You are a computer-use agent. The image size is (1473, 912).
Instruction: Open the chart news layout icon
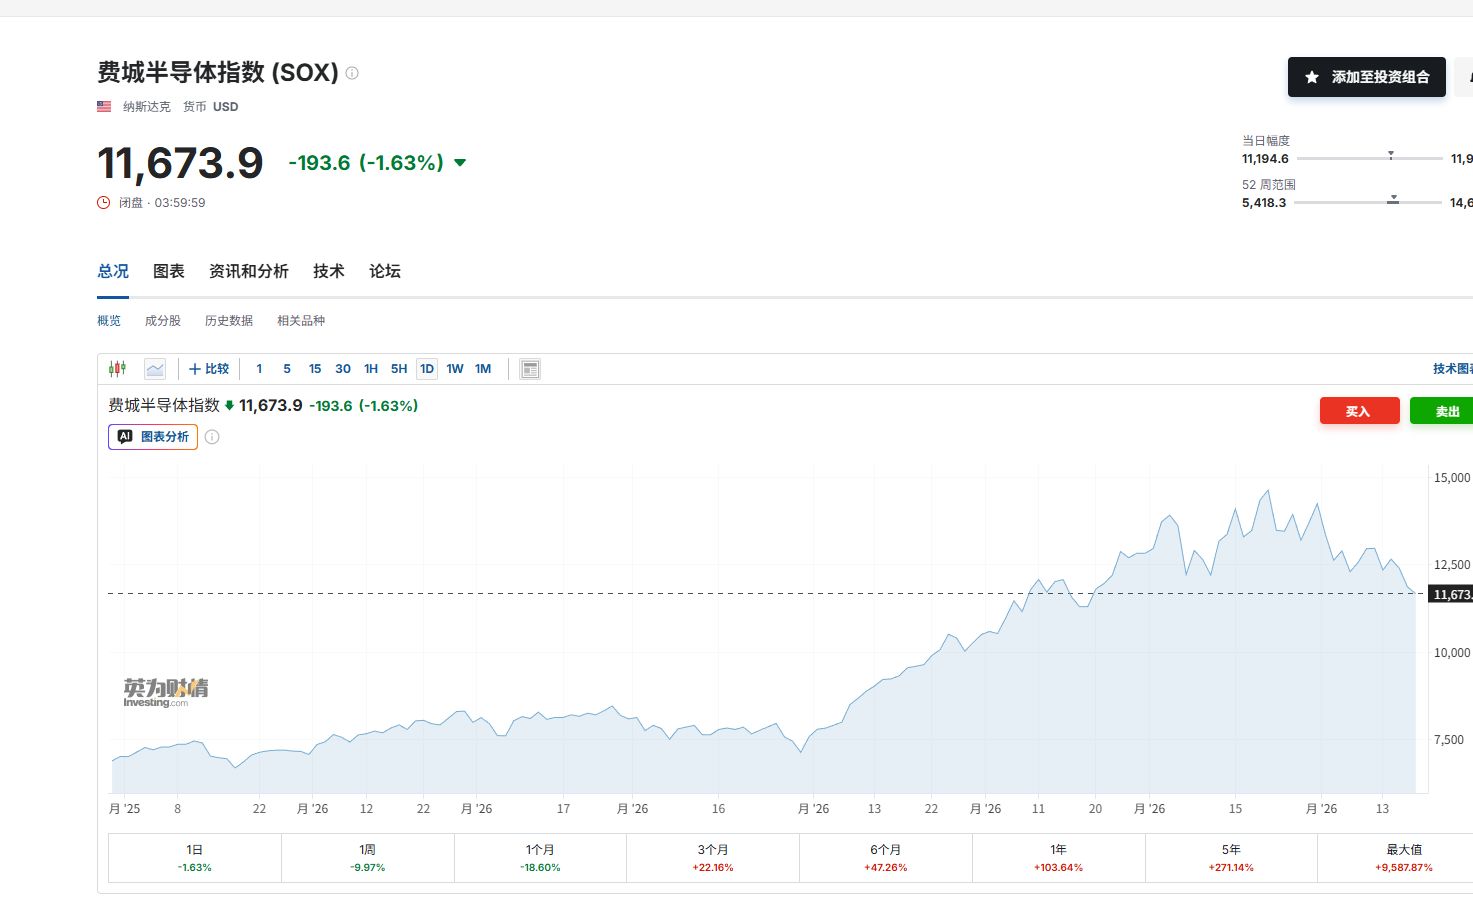click(530, 369)
